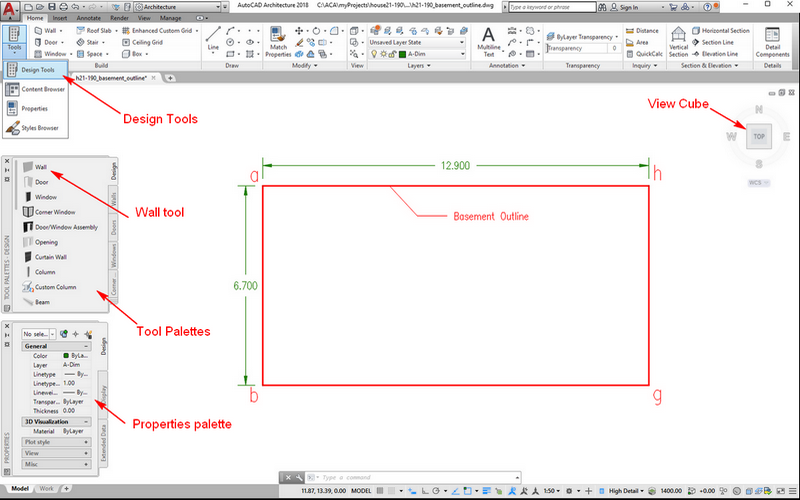Image resolution: width=800 pixels, height=500 pixels.
Task: Select the Ceiling Grid tool
Action: [142, 42]
